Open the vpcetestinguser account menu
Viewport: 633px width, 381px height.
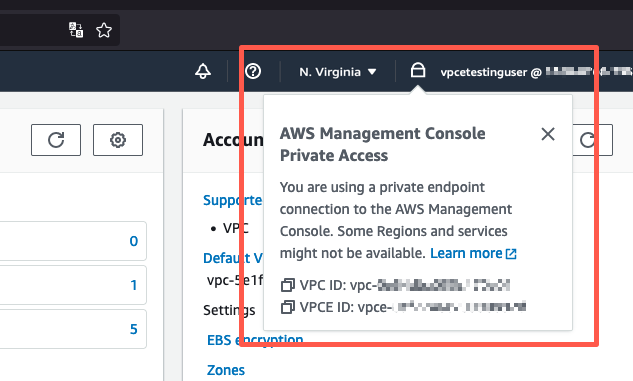click(536, 72)
